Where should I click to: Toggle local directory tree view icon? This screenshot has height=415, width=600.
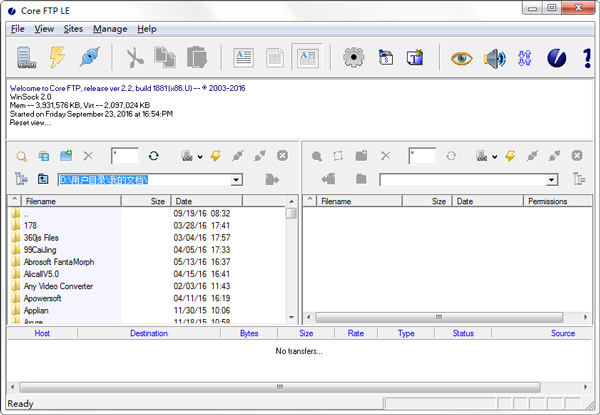click(x=20, y=179)
